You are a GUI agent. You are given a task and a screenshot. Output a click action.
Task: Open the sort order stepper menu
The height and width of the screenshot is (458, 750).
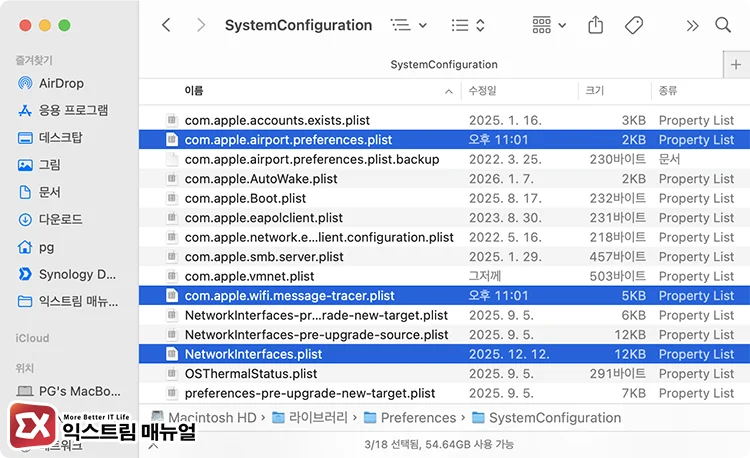(468, 25)
